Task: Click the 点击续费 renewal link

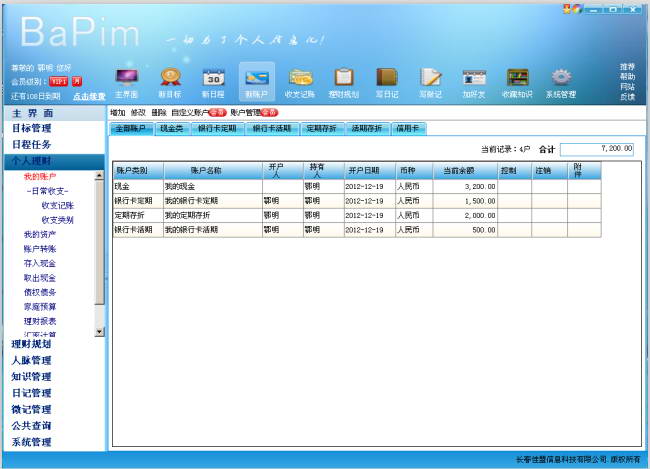Action: point(89,97)
